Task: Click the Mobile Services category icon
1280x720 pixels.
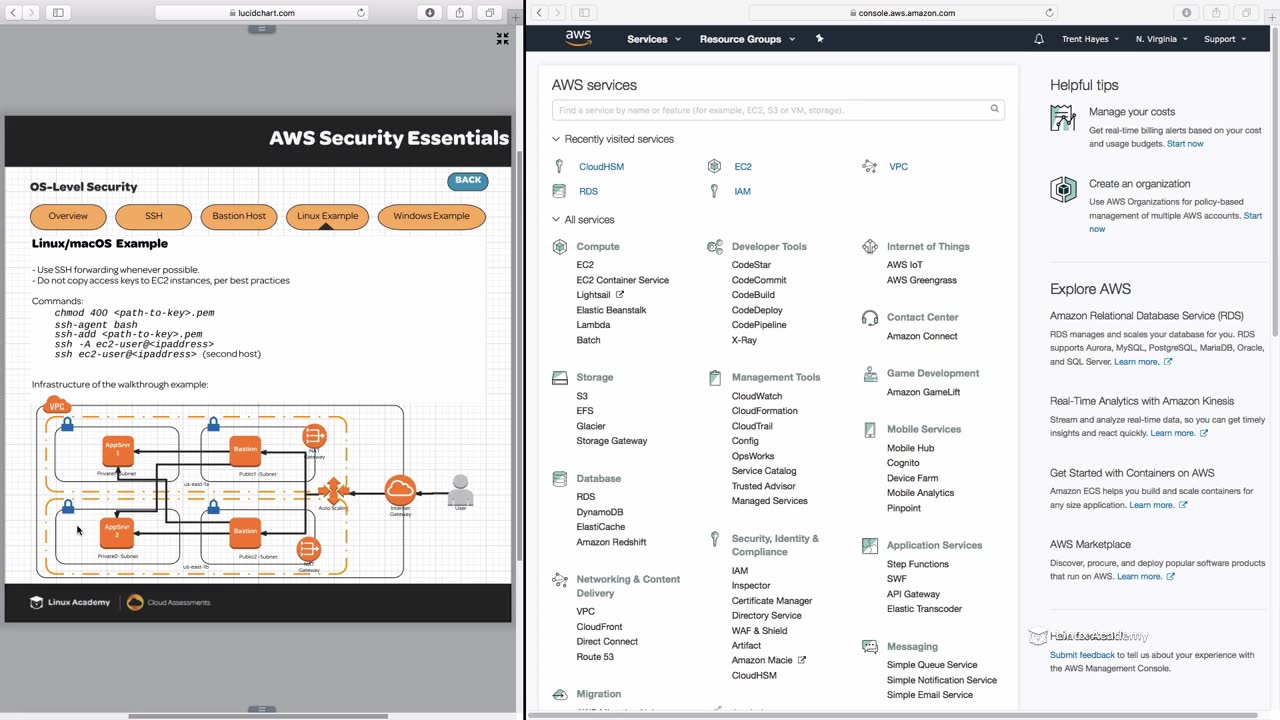Action: [x=869, y=429]
